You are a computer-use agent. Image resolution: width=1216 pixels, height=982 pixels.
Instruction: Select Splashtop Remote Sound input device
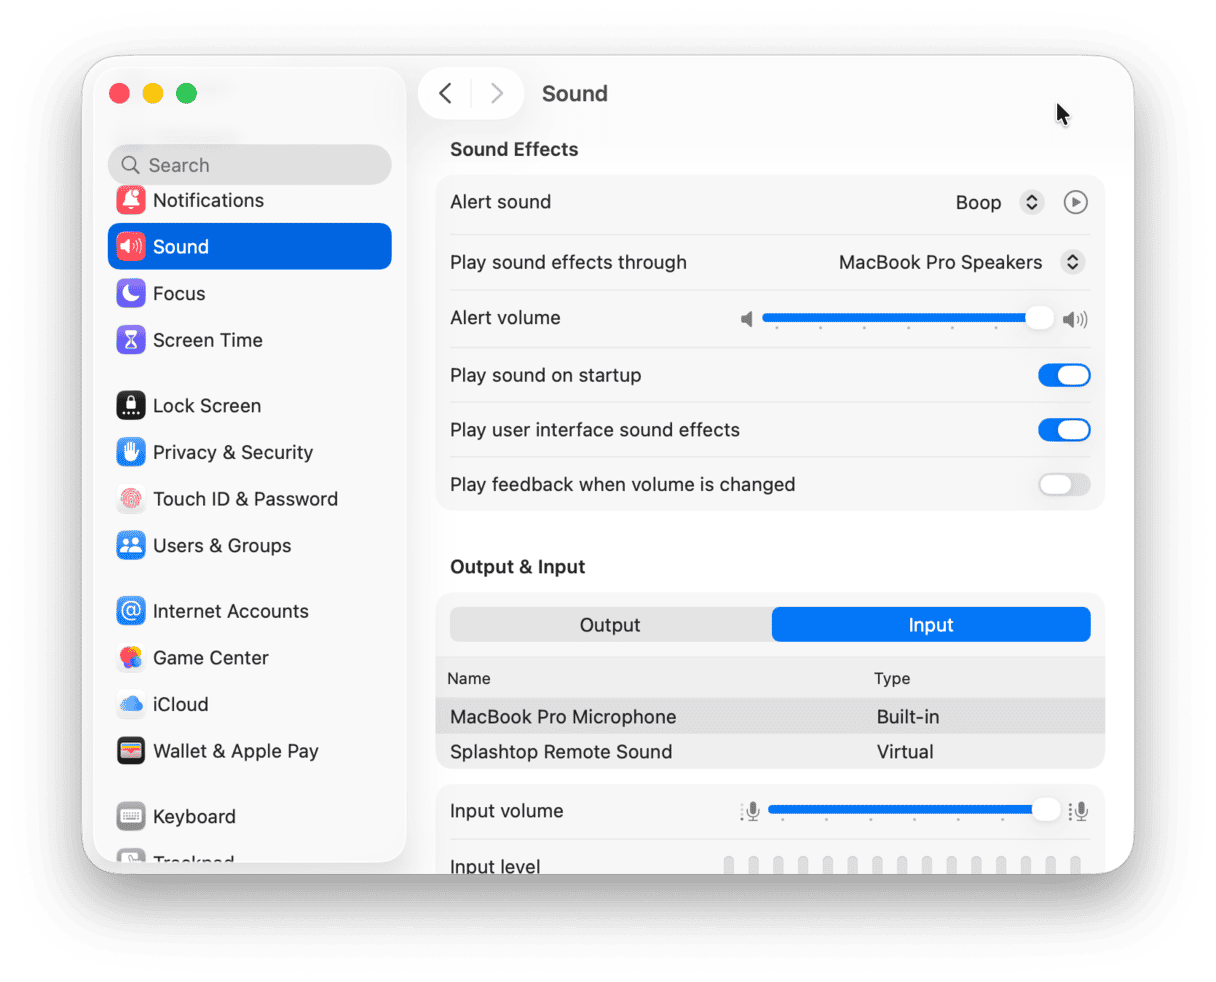coord(563,751)
